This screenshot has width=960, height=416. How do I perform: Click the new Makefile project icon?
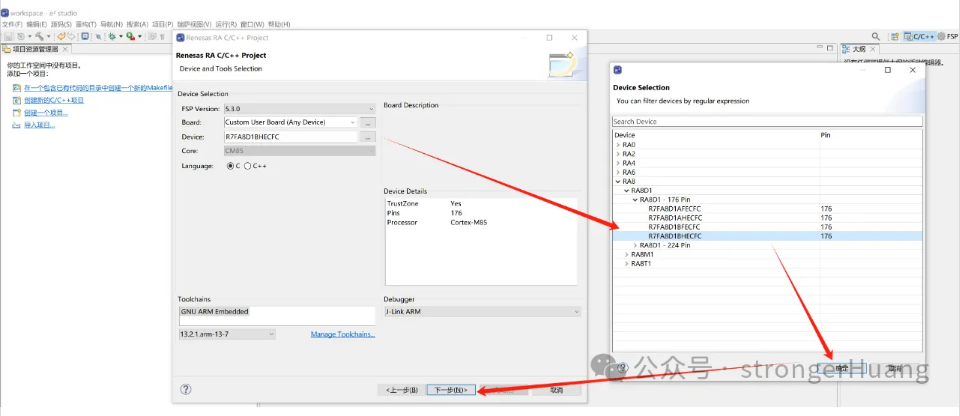click(x=18, y=88)
